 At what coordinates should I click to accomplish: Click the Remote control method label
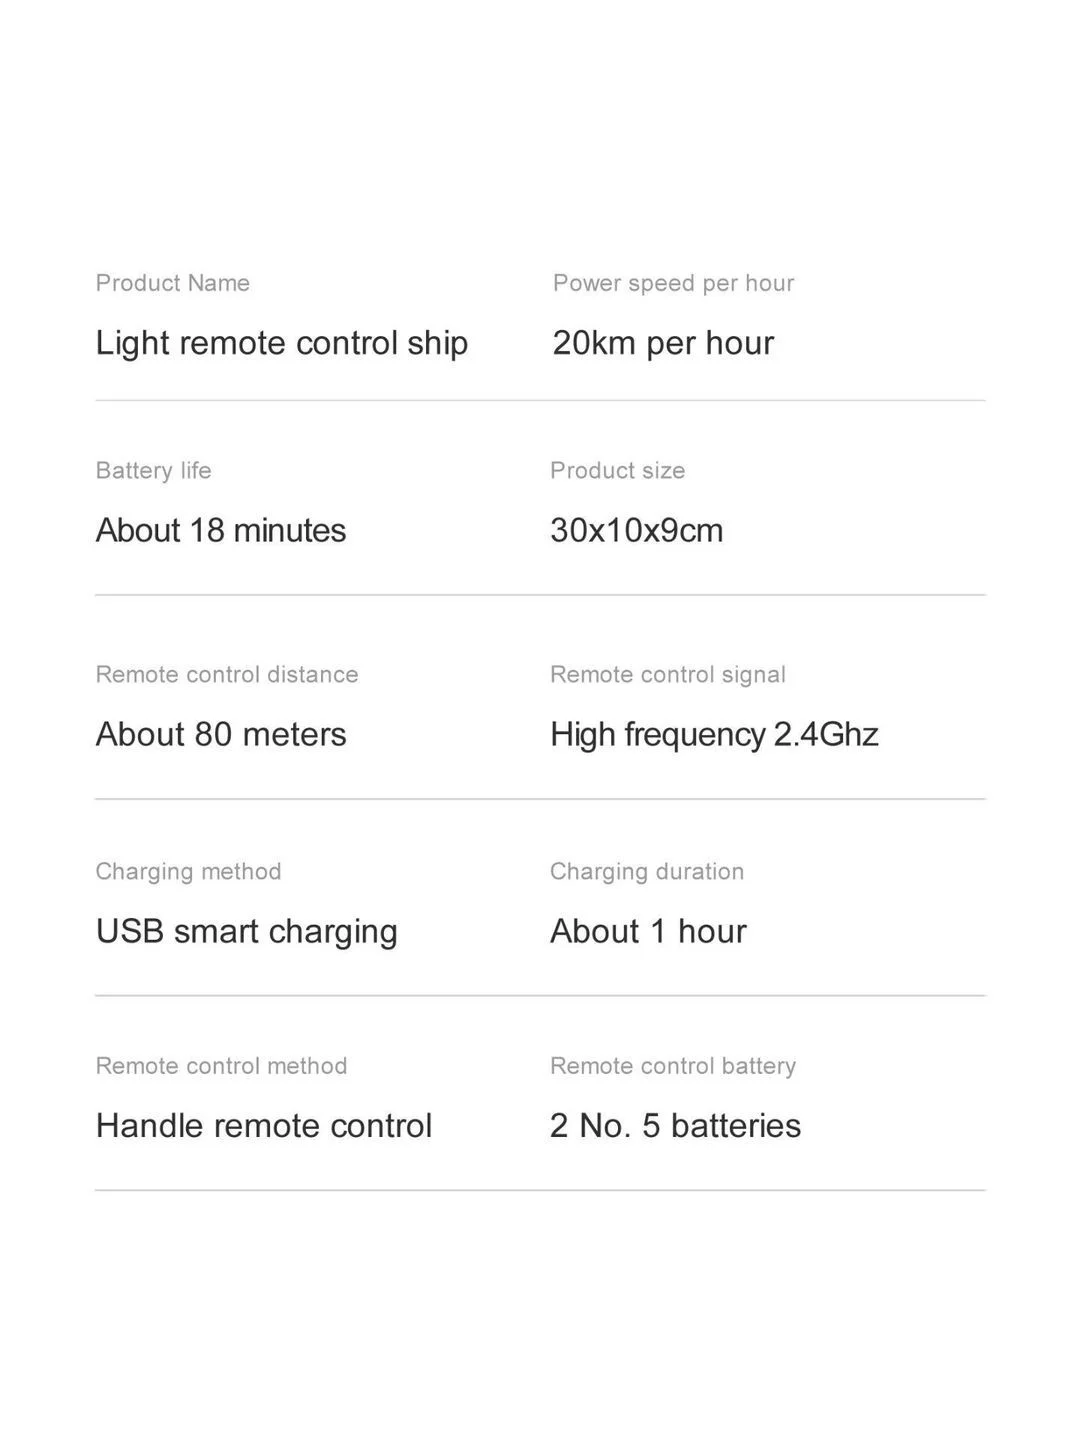[x=222, y=1066]
